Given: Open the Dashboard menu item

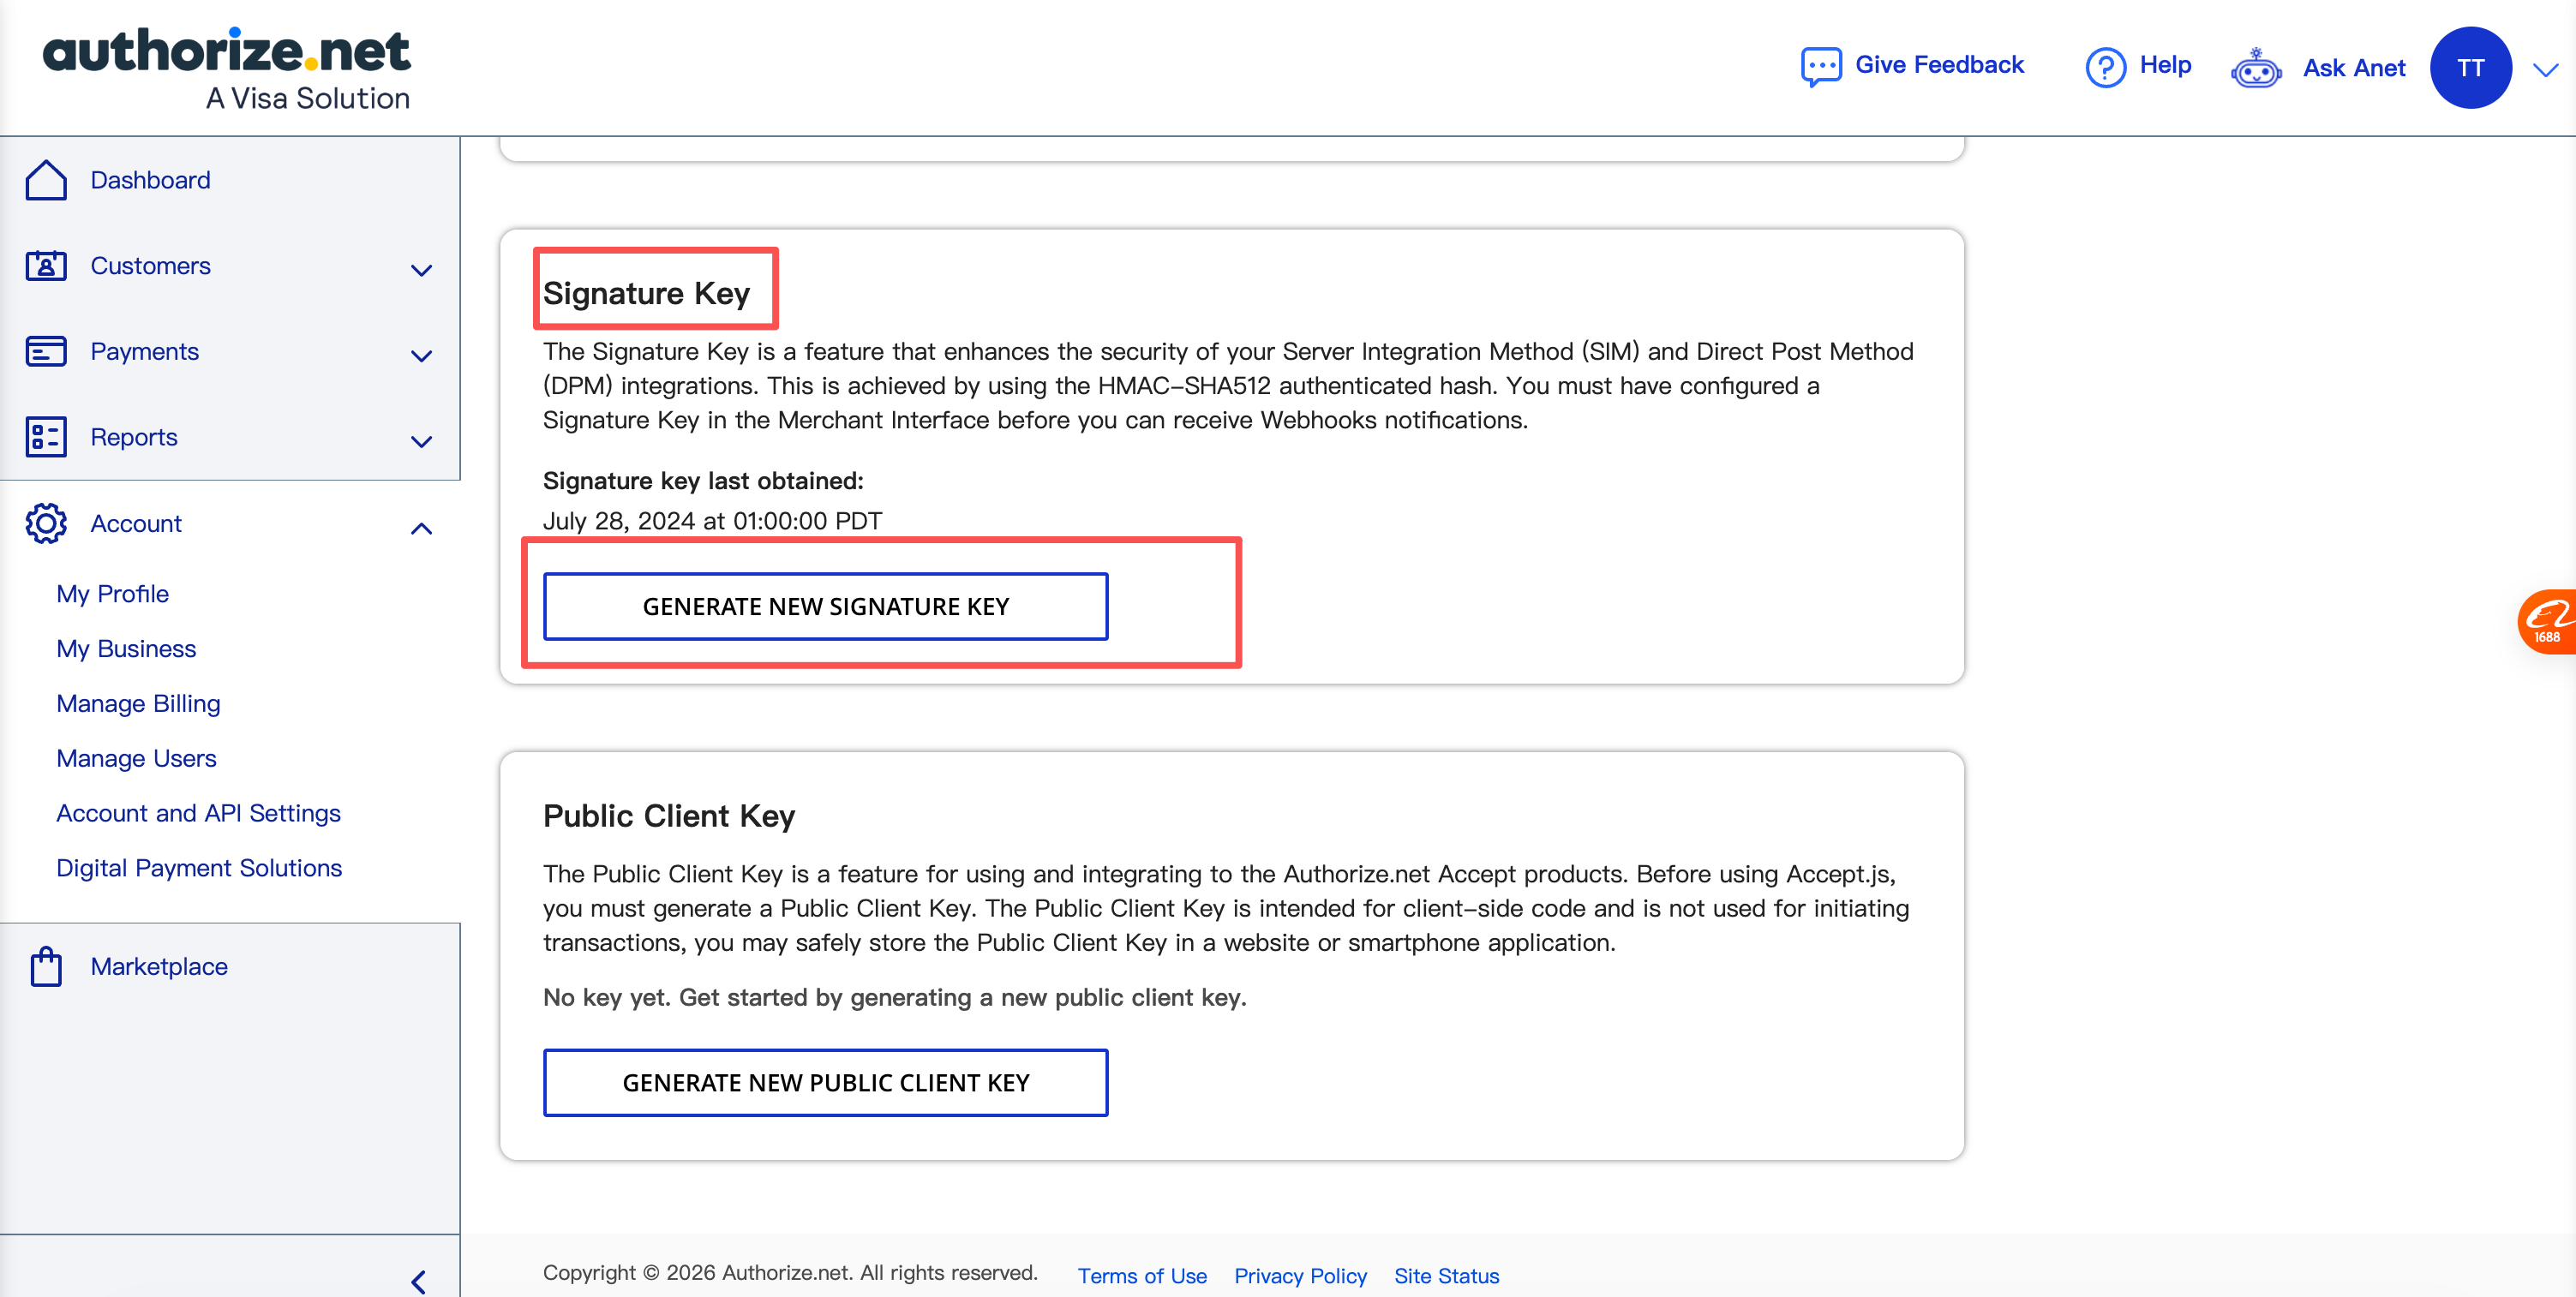Looking at the screenshot, I should click(150, 180).
